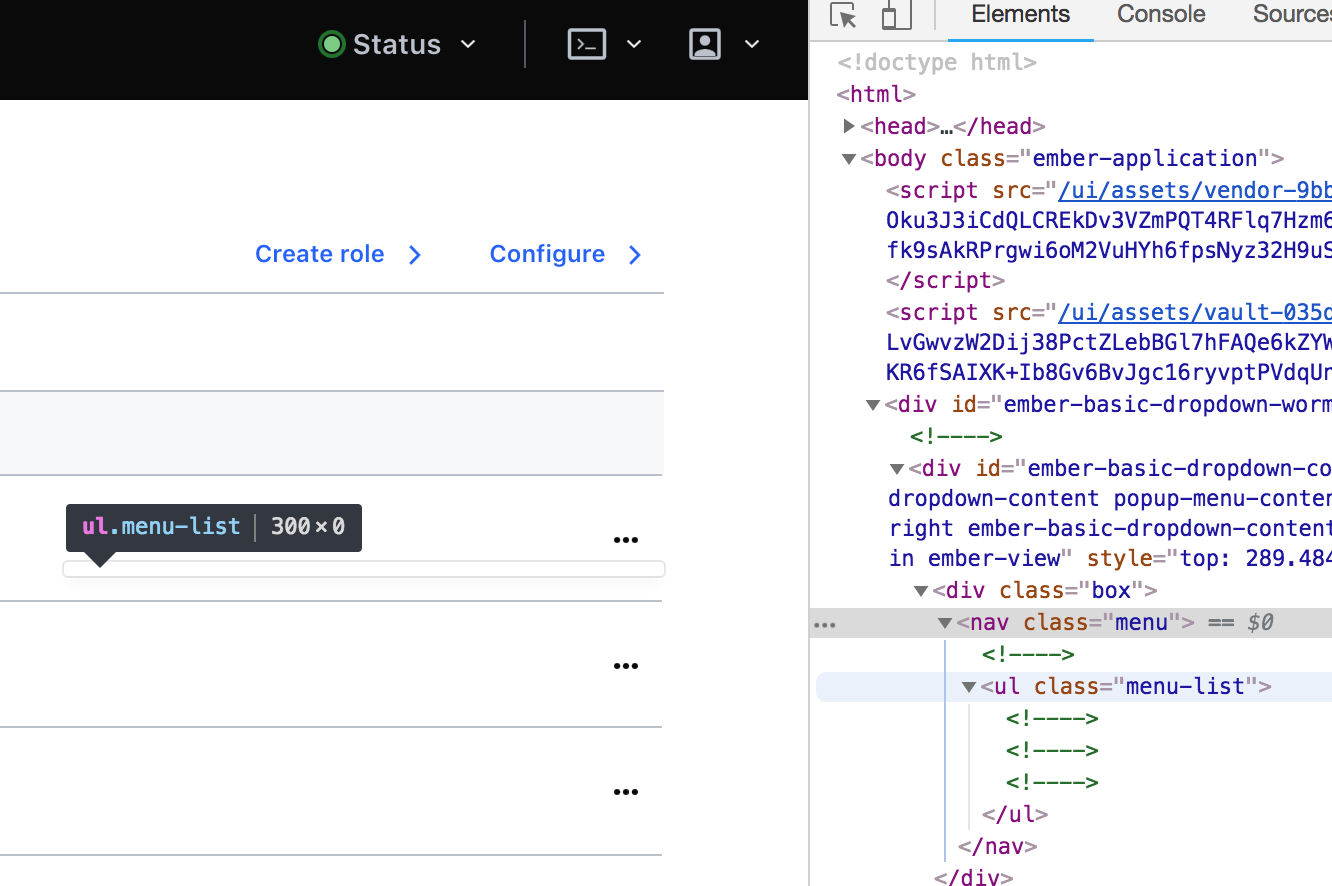Image resolution: width=1332 pixels, height=886 pixels.
Task: Collapse the nav class menu node
Action: click(x=945, y=623)
